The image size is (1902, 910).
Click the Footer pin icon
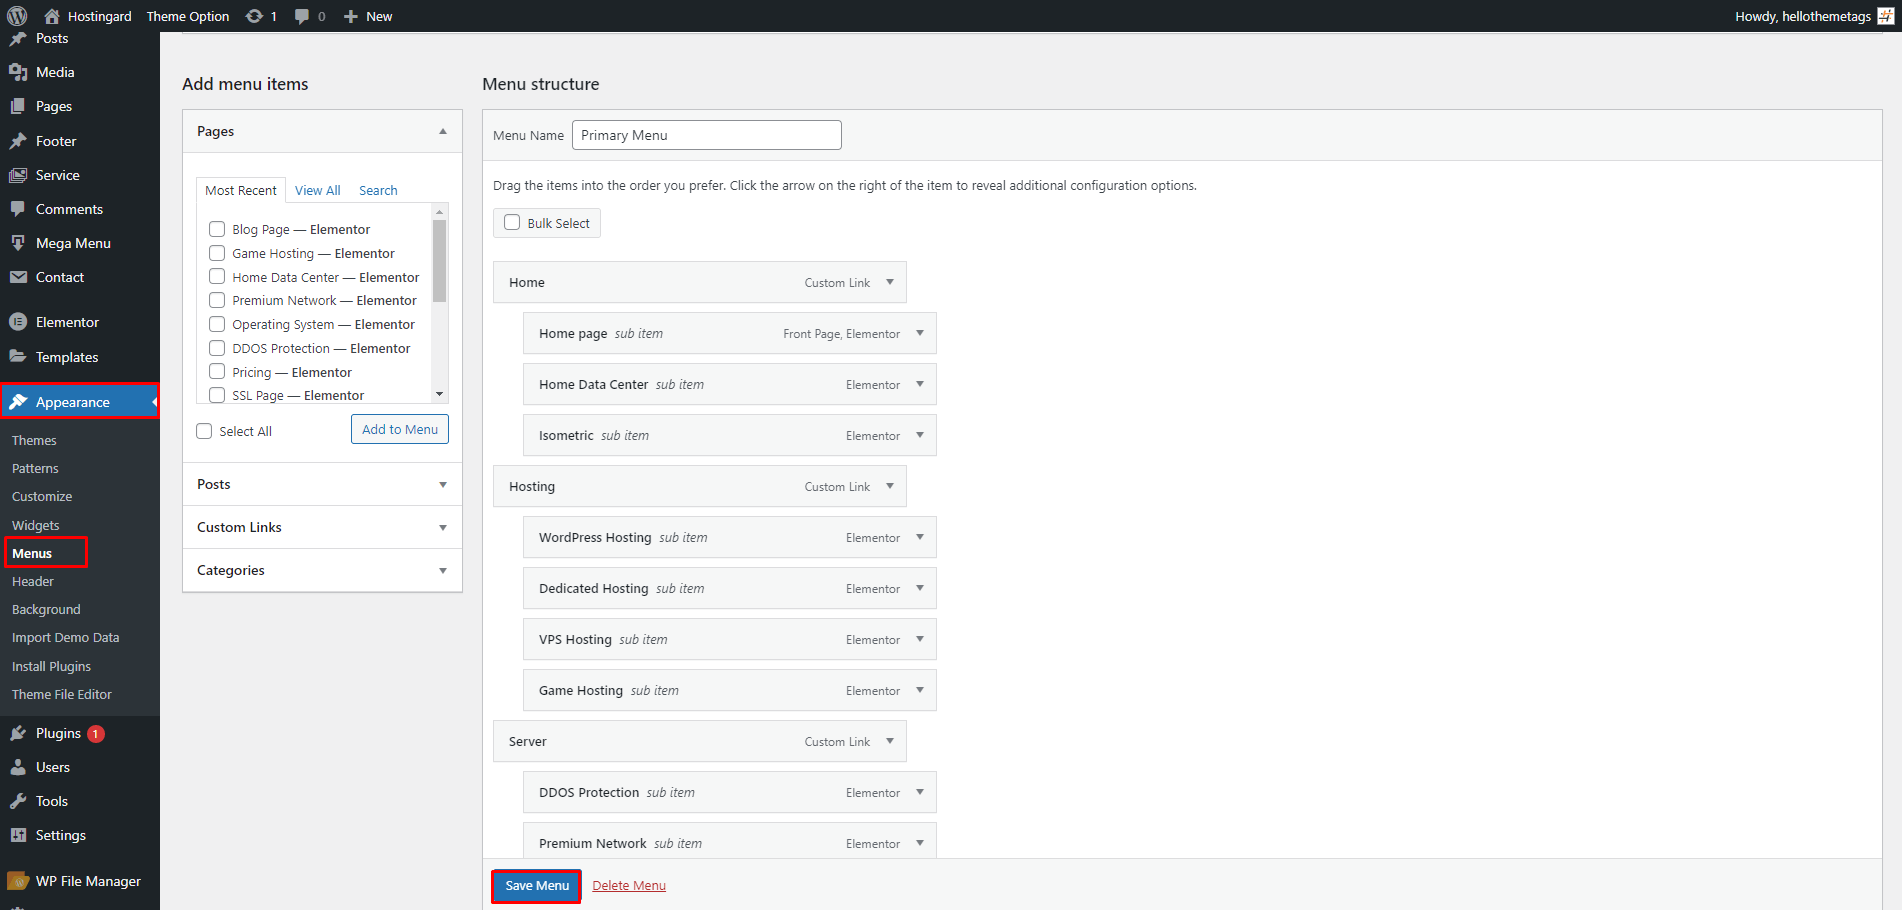tap(18, 141)
